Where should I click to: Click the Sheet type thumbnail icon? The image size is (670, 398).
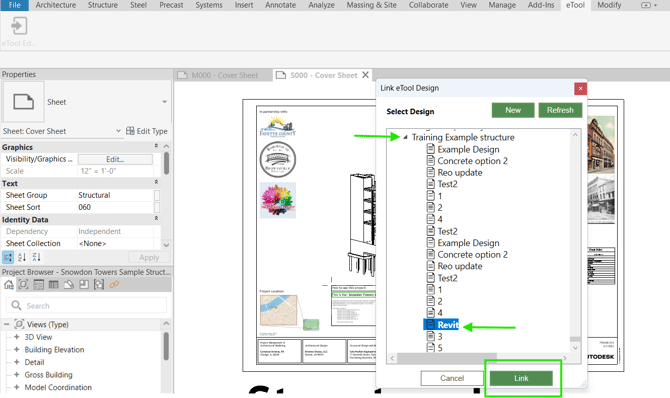(24, 102)
